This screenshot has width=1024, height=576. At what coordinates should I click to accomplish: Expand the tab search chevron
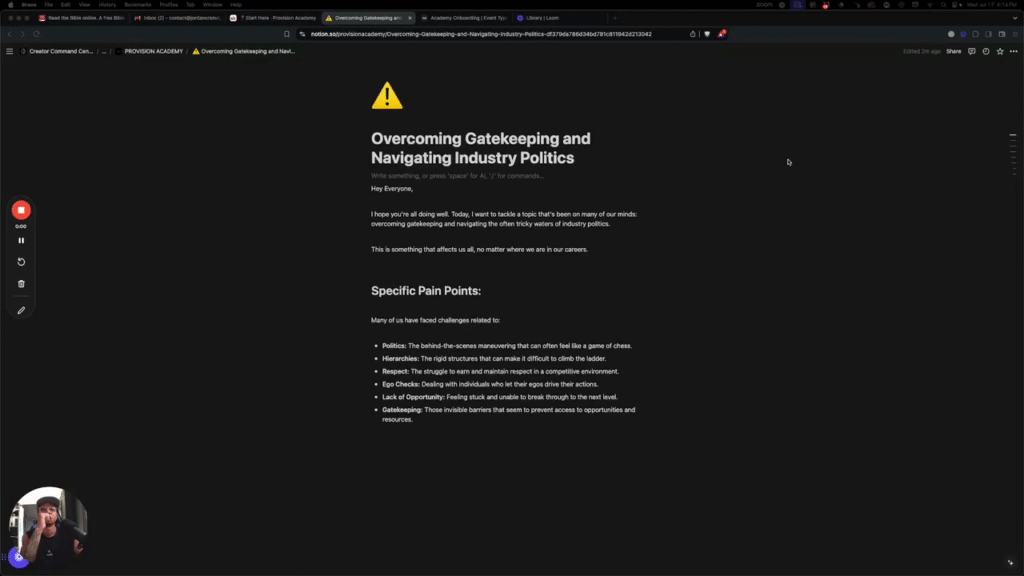(1014, 18)
